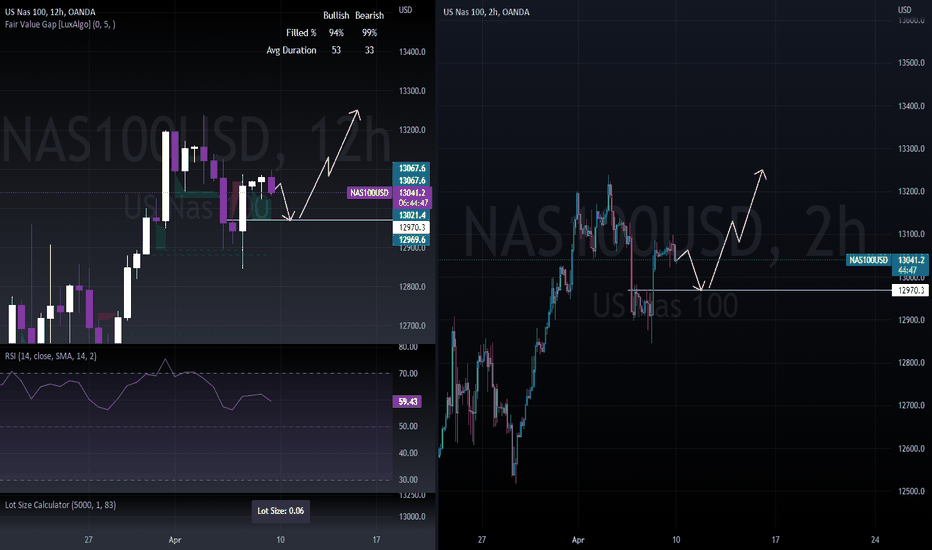
Task: Click the 06:44:47 countdown label
Action: click(x=412, y=203)
